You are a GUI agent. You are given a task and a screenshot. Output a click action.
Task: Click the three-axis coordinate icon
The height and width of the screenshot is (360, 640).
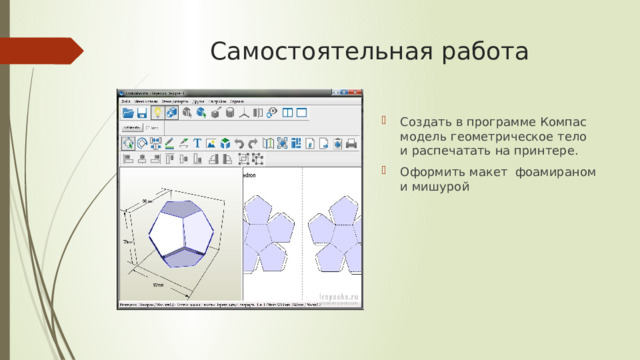coord(244,113)
